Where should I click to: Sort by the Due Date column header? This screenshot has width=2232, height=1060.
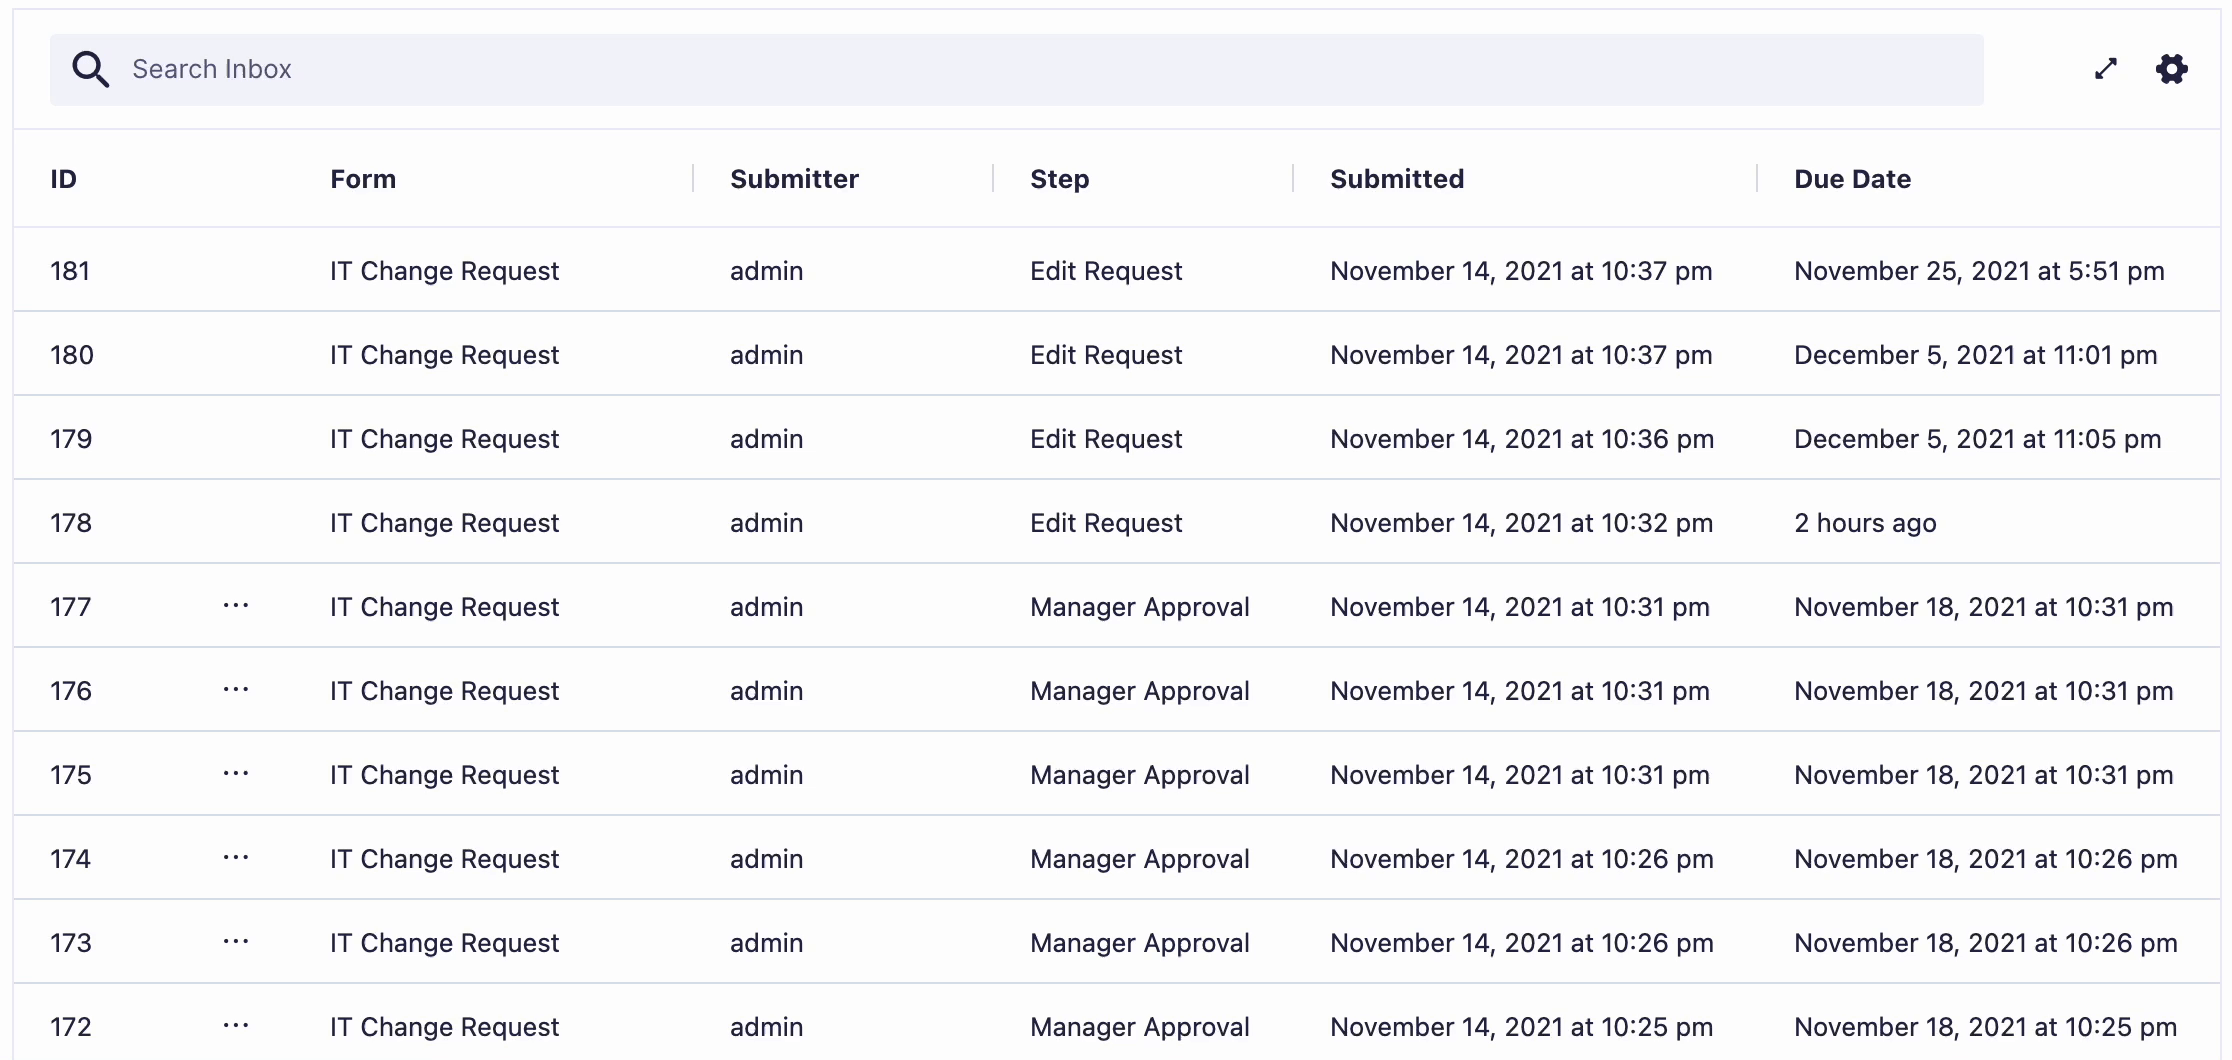1852,179
